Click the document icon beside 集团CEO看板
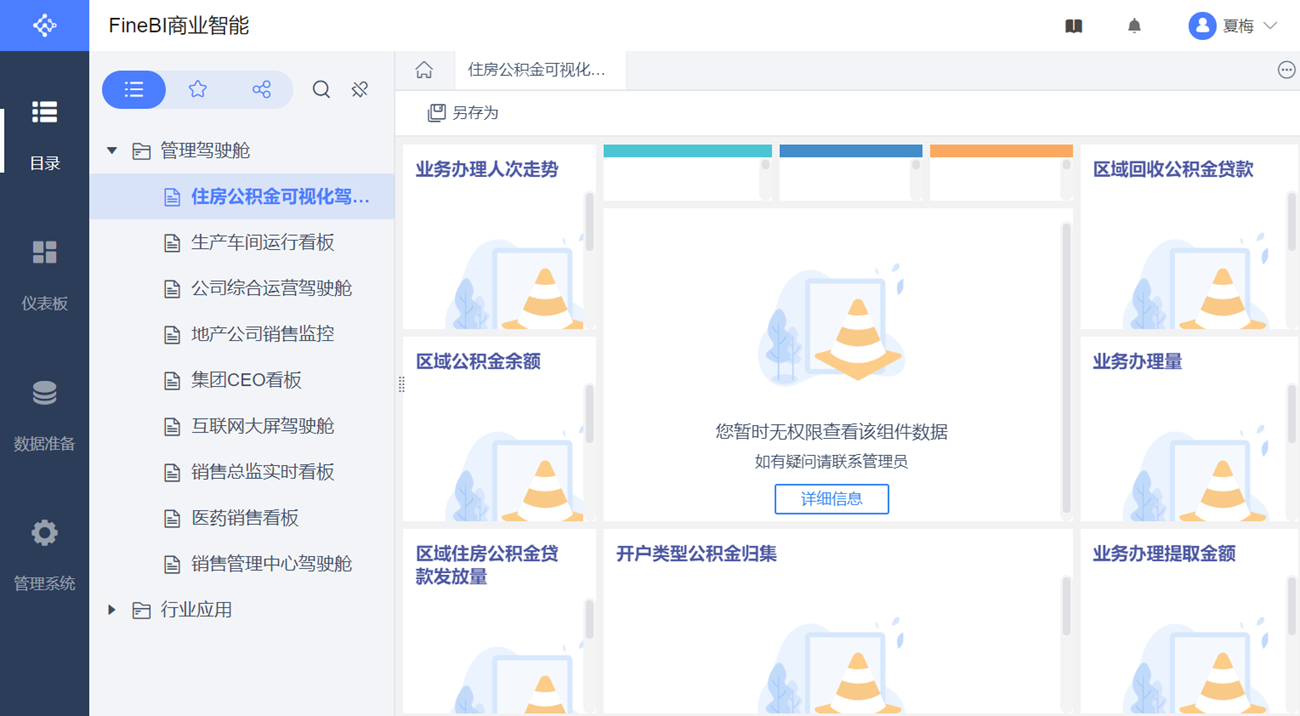This screenshot has height=716, width=1300. 172,380
